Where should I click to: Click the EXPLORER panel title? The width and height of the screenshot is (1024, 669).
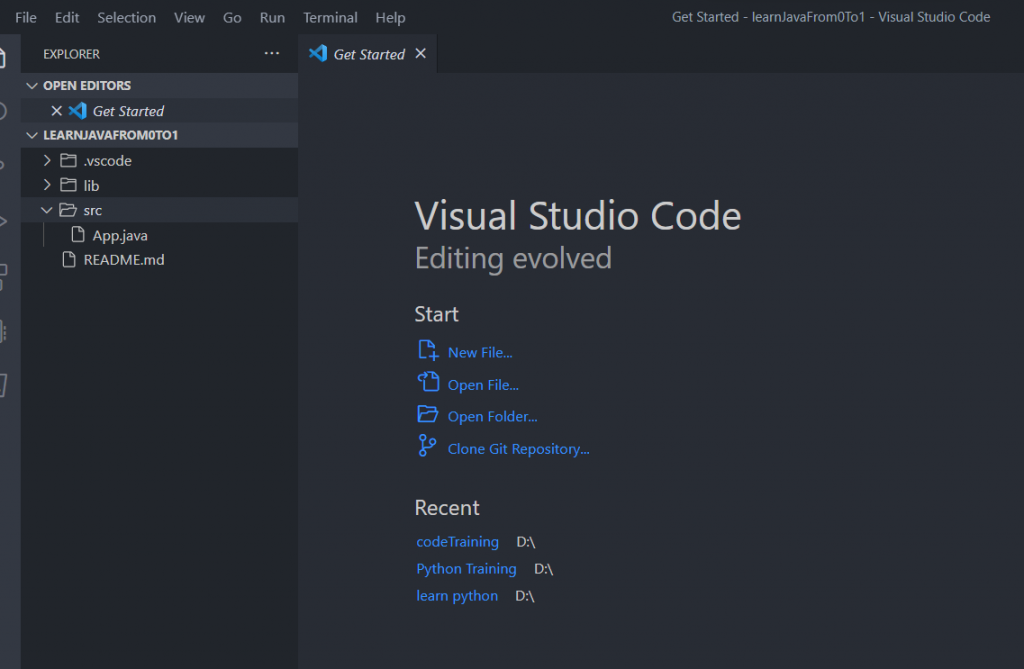(x=71, y=54)
